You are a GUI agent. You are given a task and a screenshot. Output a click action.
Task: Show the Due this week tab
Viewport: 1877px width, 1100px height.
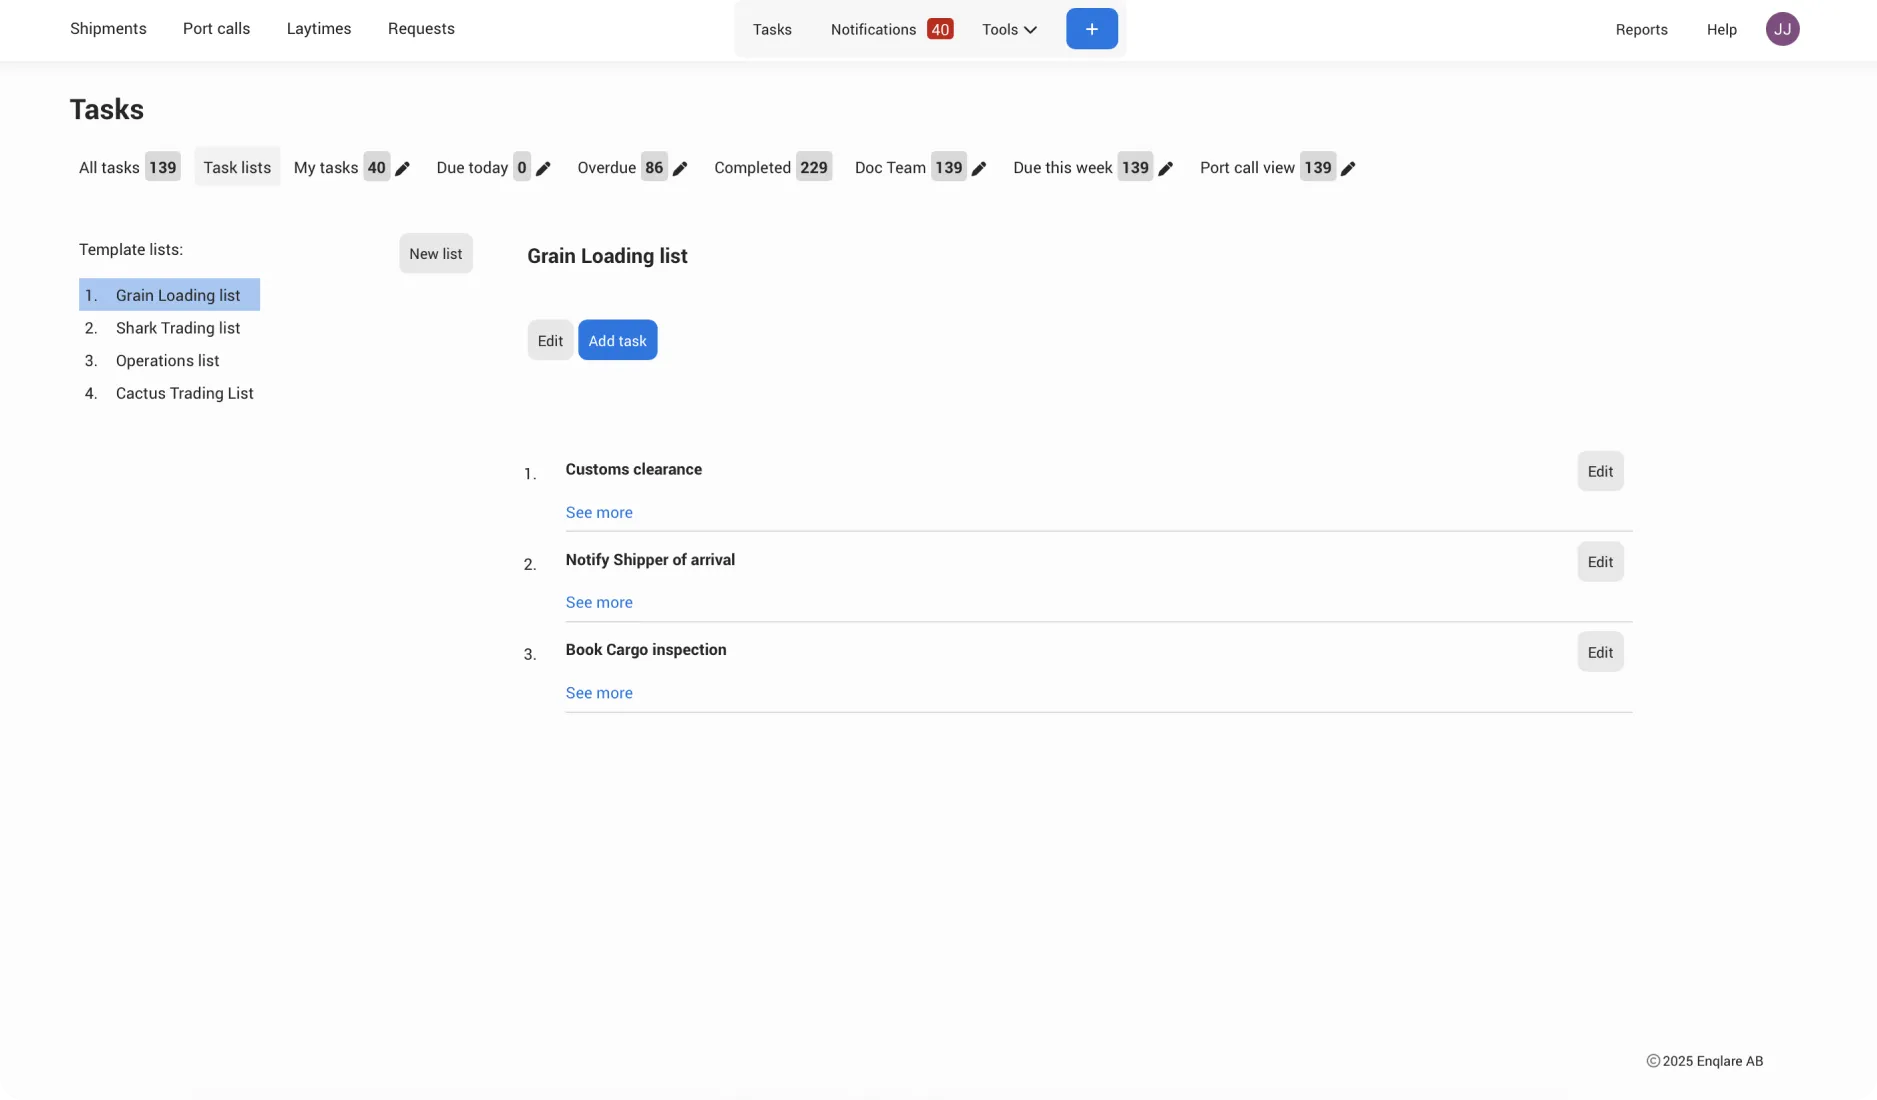pyautogui.click(x=1082, y=167)
